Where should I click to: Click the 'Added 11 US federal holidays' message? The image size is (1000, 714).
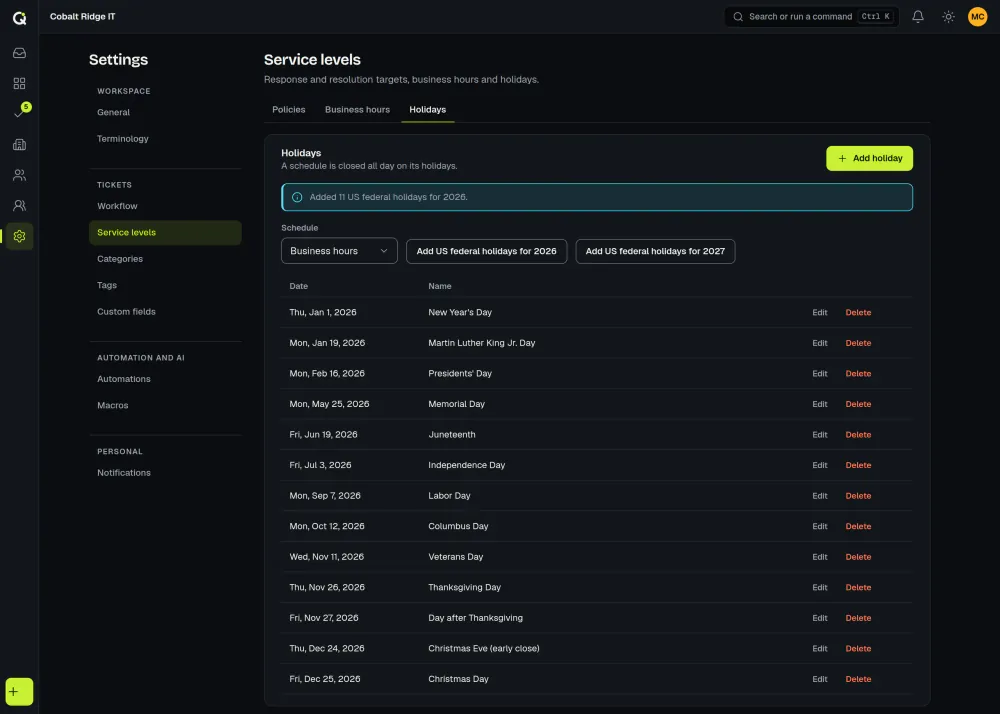388,197
